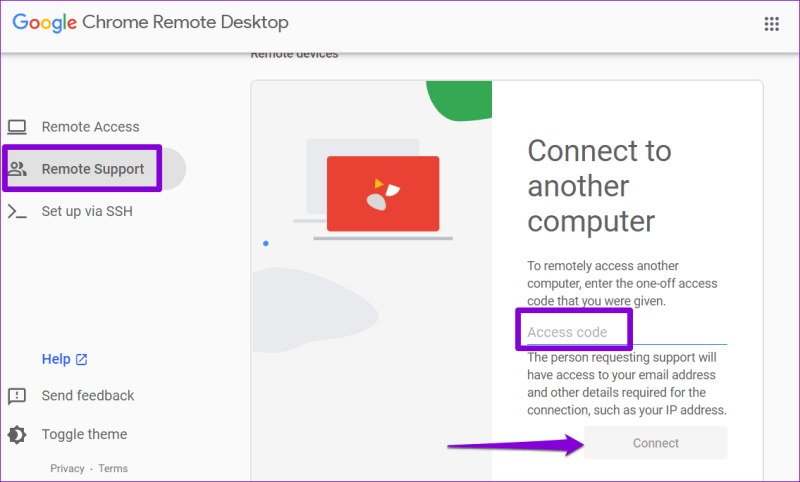This screenshot has height=482, width=800.
Task: Click the Connect to another computer heading
Action: 599,186
